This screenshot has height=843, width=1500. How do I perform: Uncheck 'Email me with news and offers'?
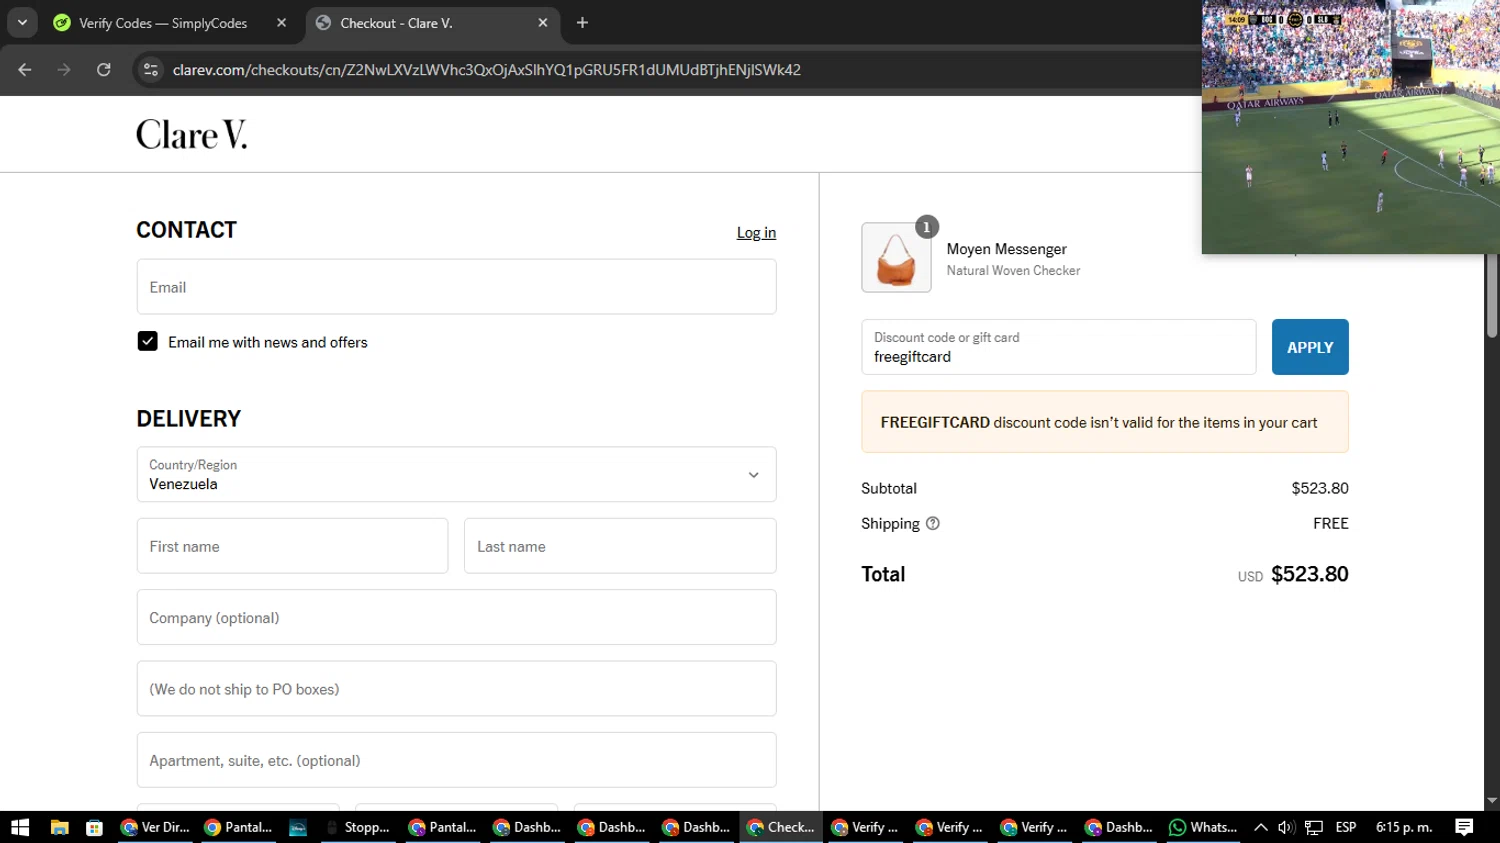147,341
